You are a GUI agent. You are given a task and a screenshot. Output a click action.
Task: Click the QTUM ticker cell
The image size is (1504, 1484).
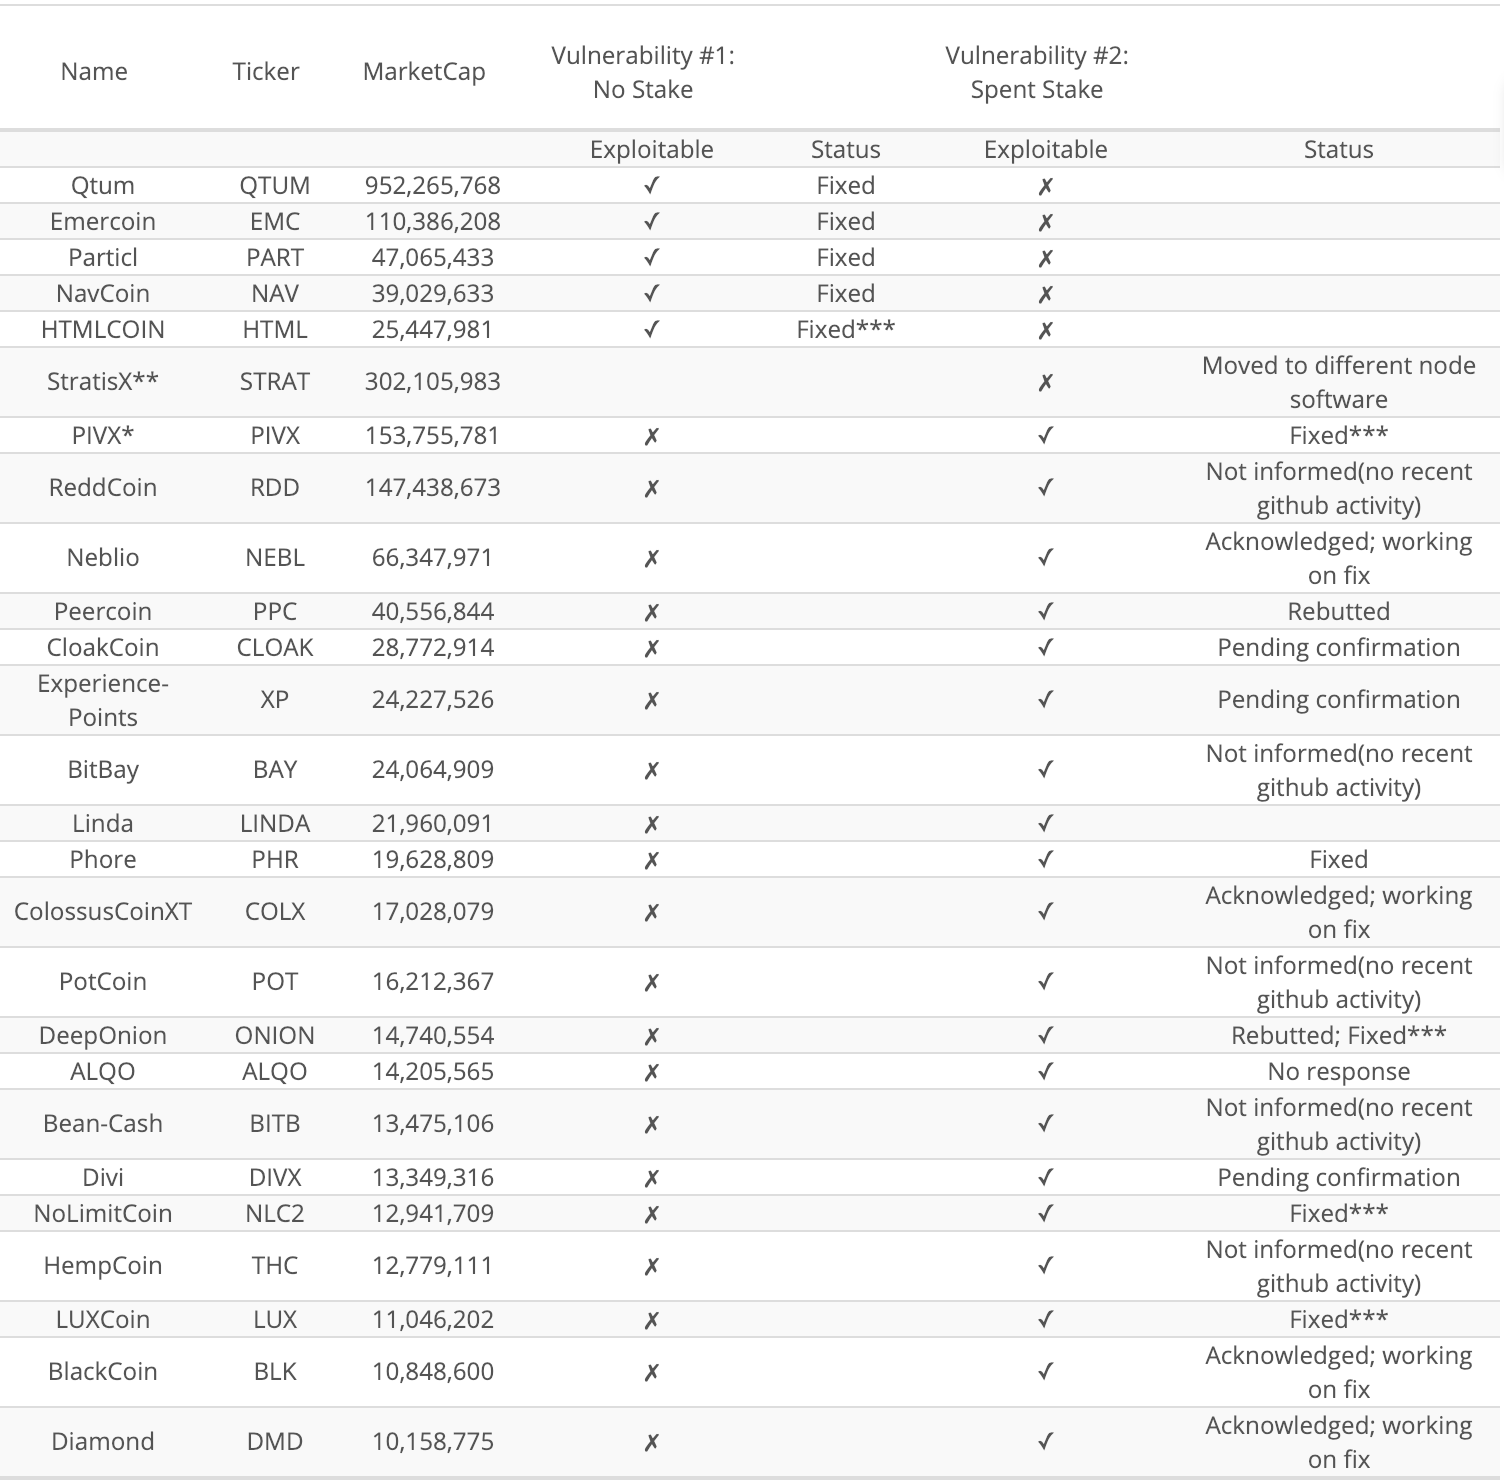(275, 185)
